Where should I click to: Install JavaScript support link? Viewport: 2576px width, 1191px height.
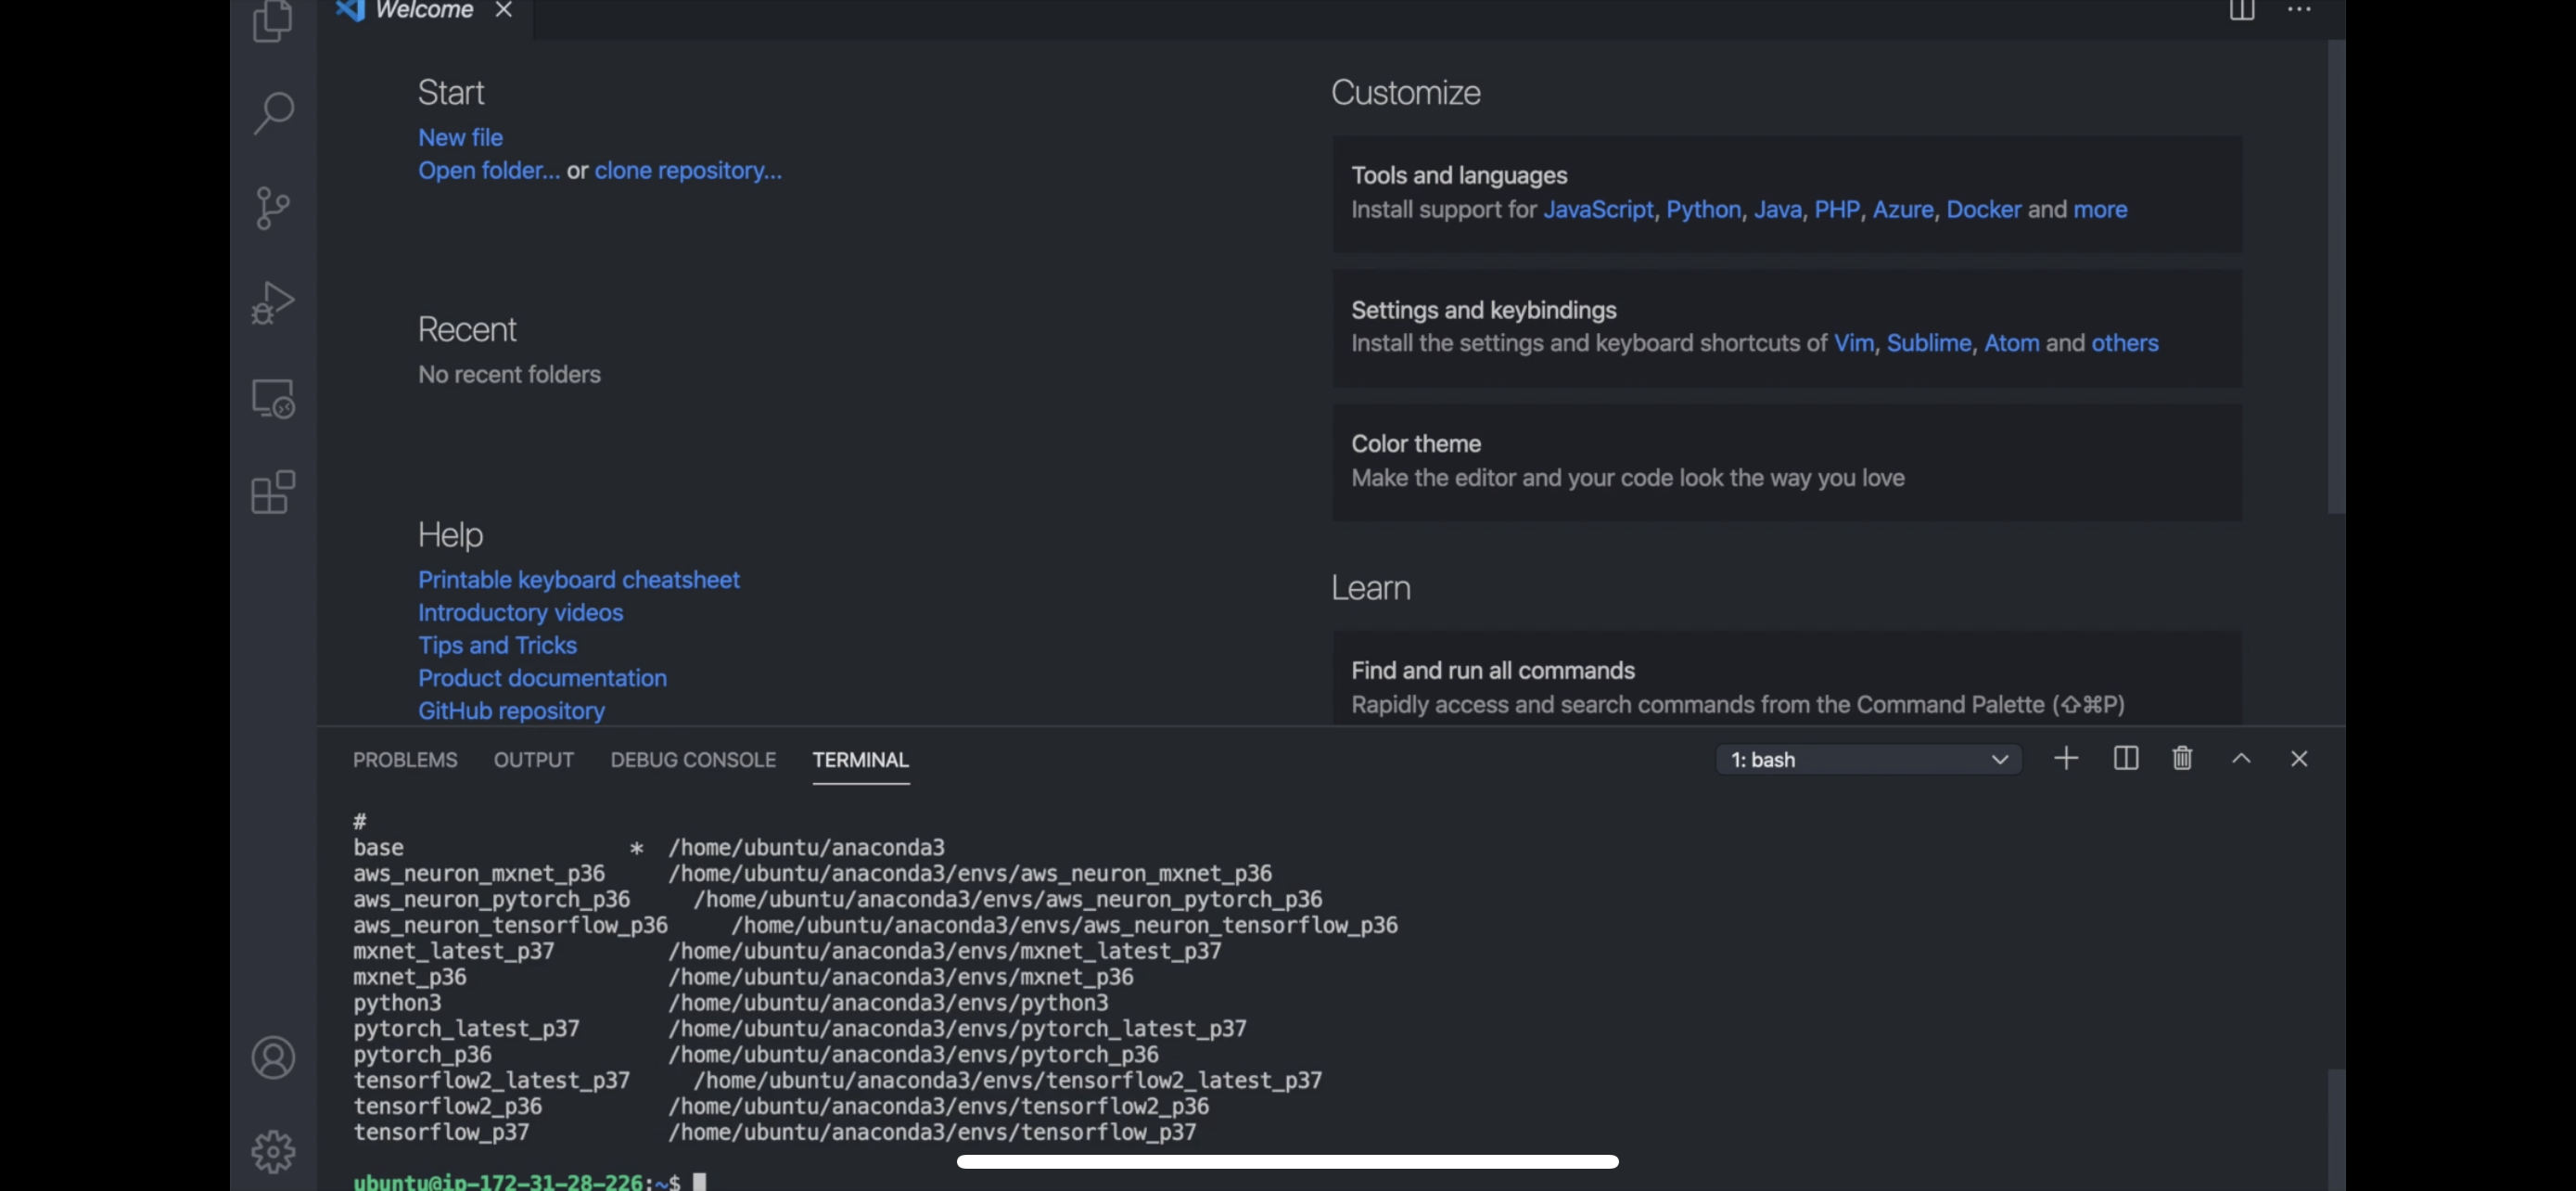(1598, 210)
